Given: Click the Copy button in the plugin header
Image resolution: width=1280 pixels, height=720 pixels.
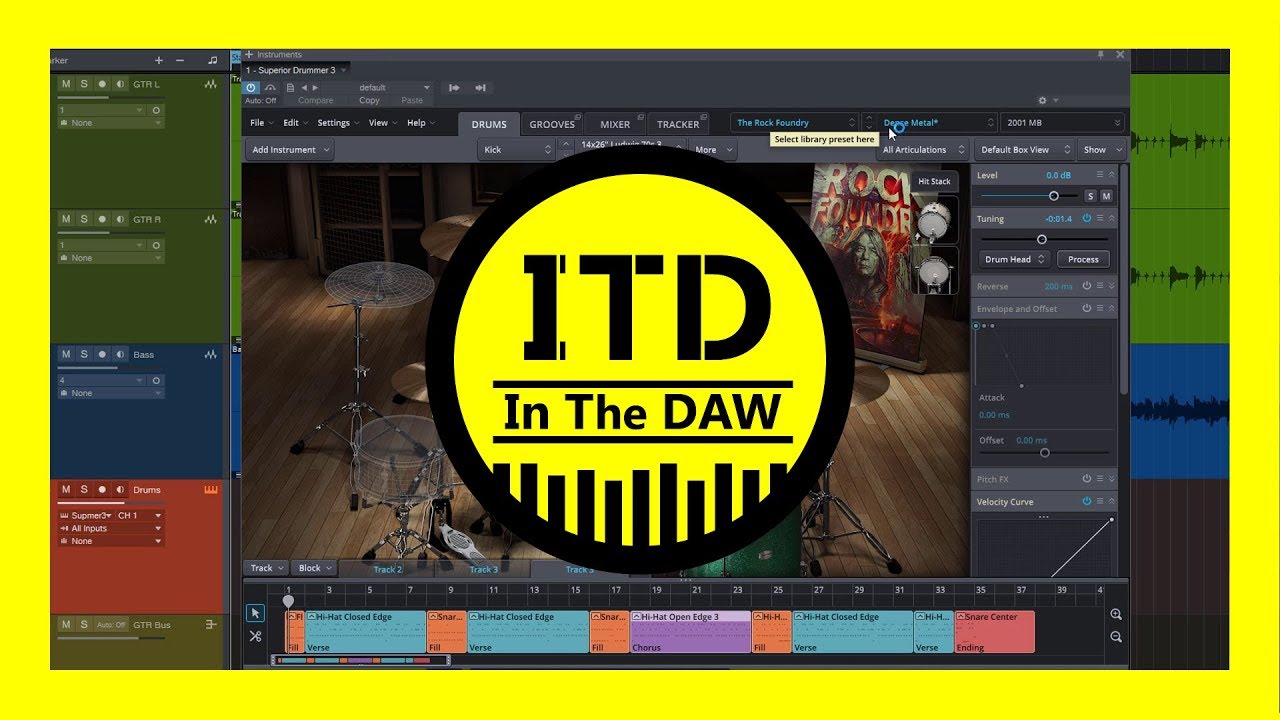Looking at the screenshot, I should (369, 100).
